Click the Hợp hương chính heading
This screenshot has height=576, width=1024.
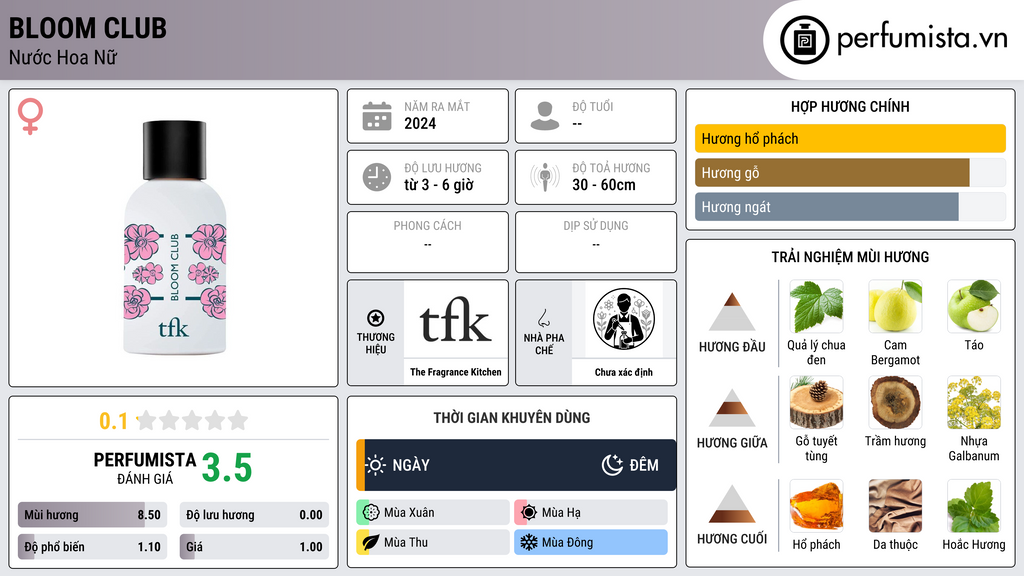pyautogui.click(x=850, y=106)
